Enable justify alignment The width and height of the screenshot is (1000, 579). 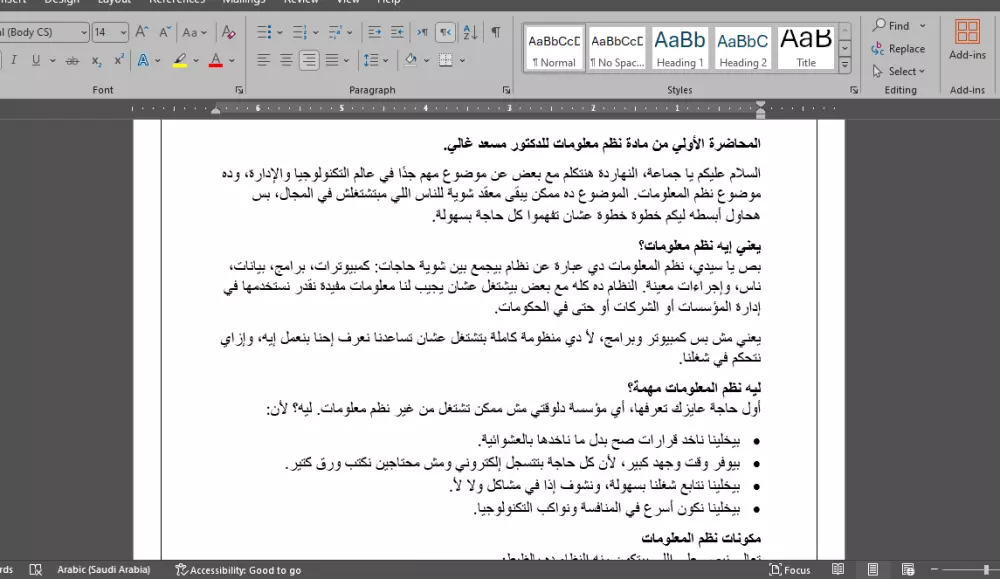tap(332, 60)
